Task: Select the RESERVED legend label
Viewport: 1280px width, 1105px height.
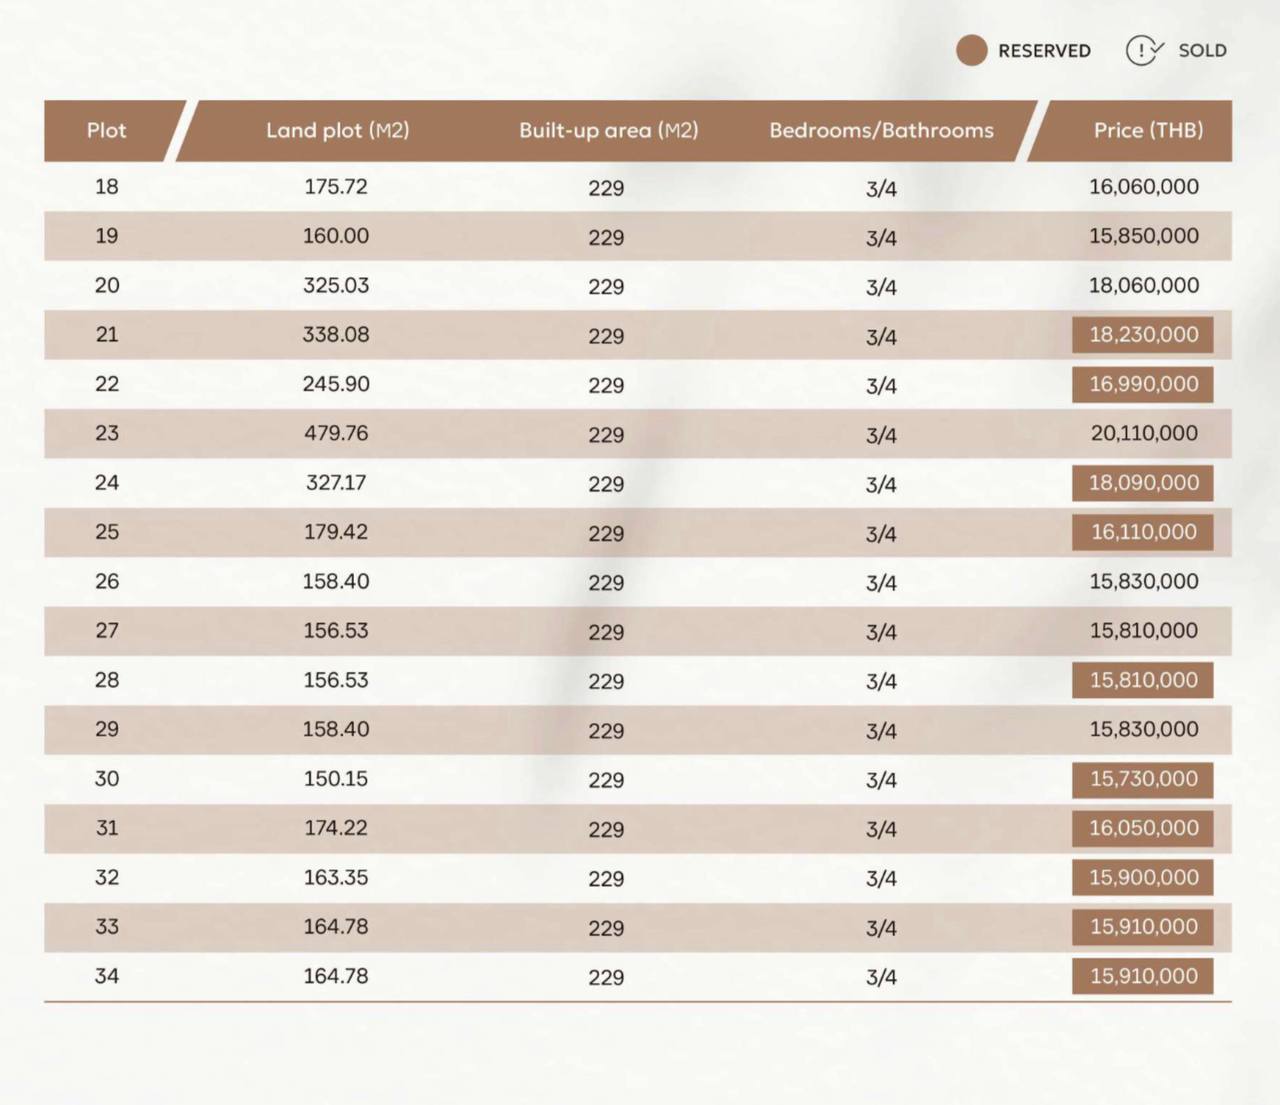Action: pyautogui.click(x=1044, y=51)
